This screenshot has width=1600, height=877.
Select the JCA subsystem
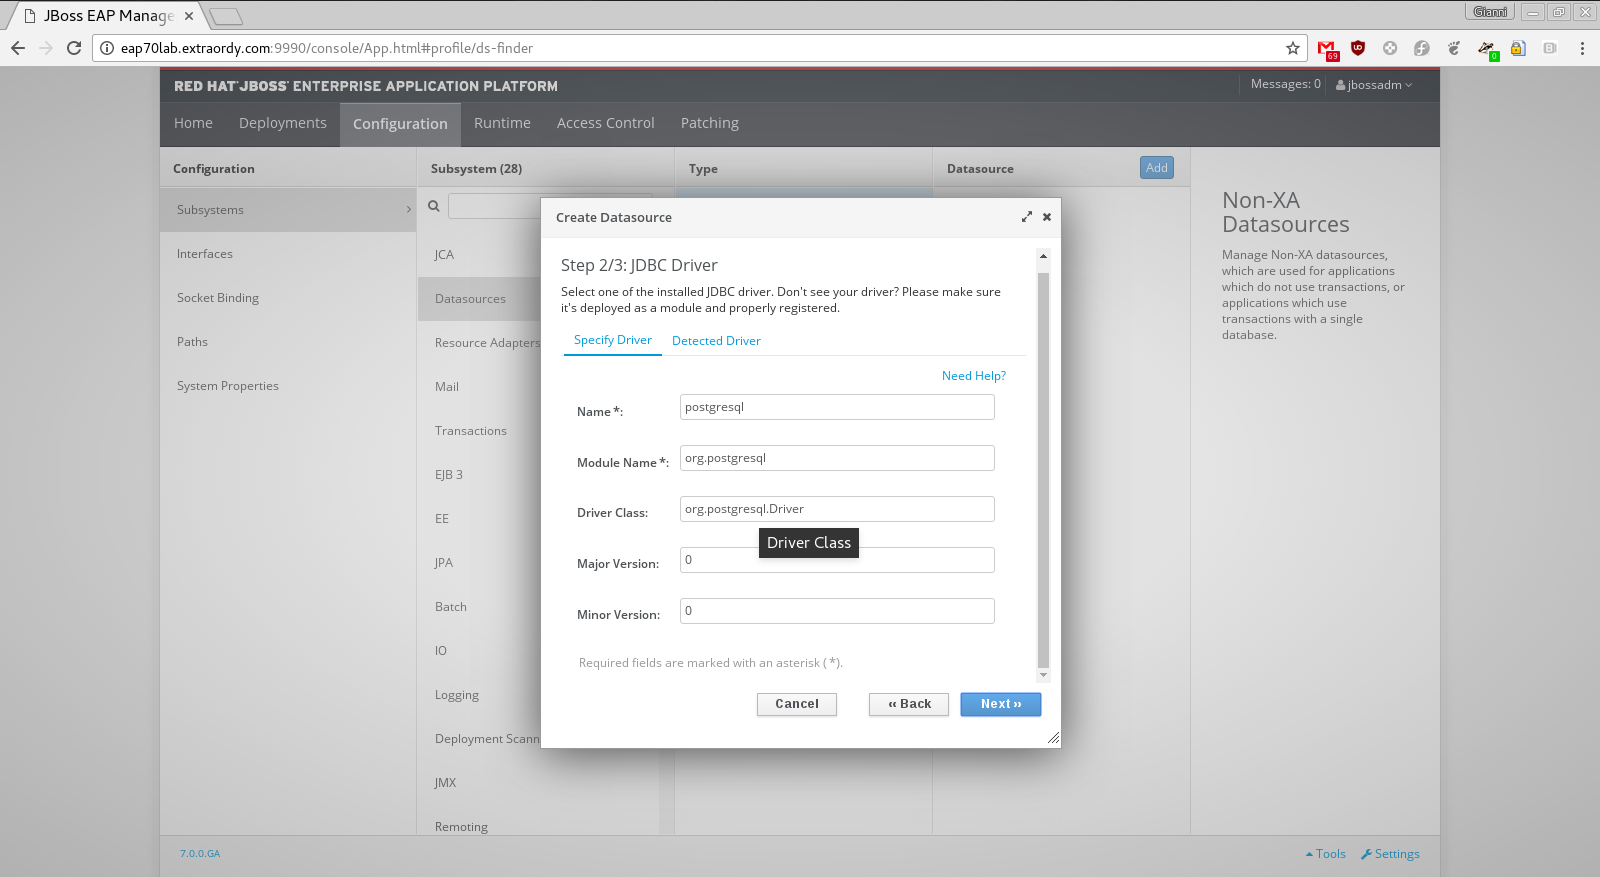click(x=480, y=255)
